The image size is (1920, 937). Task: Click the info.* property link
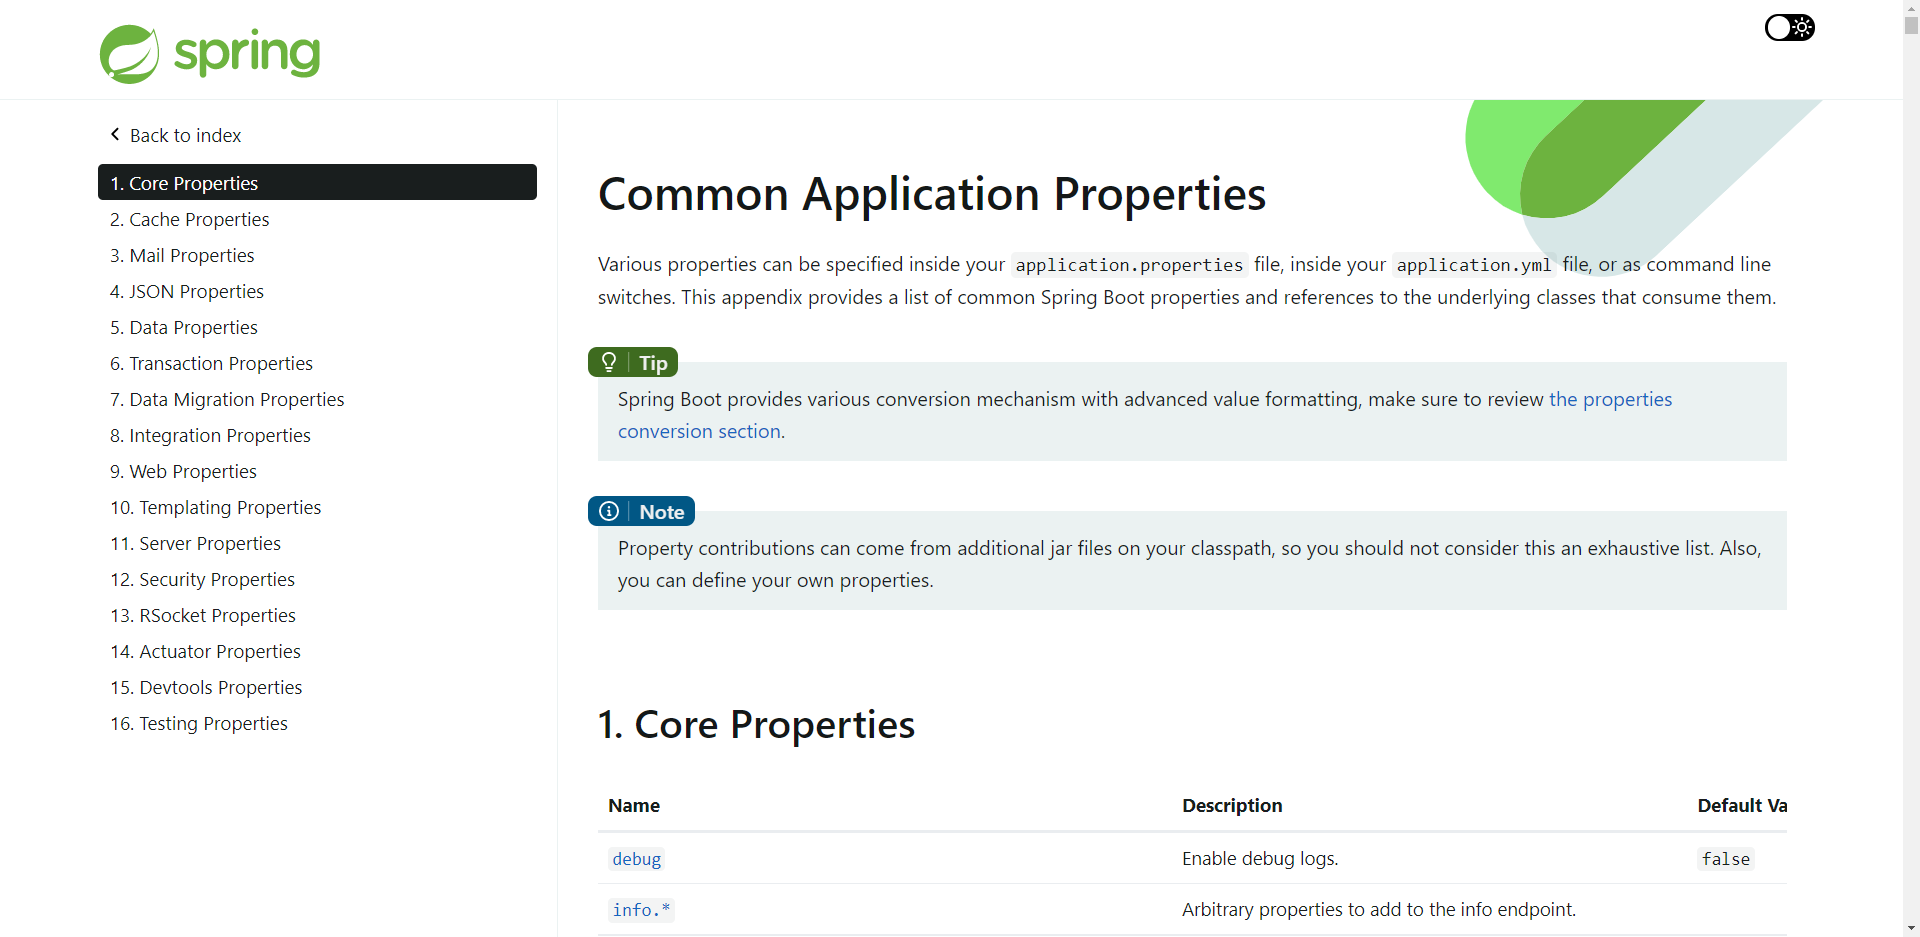[x=641, y=910]
